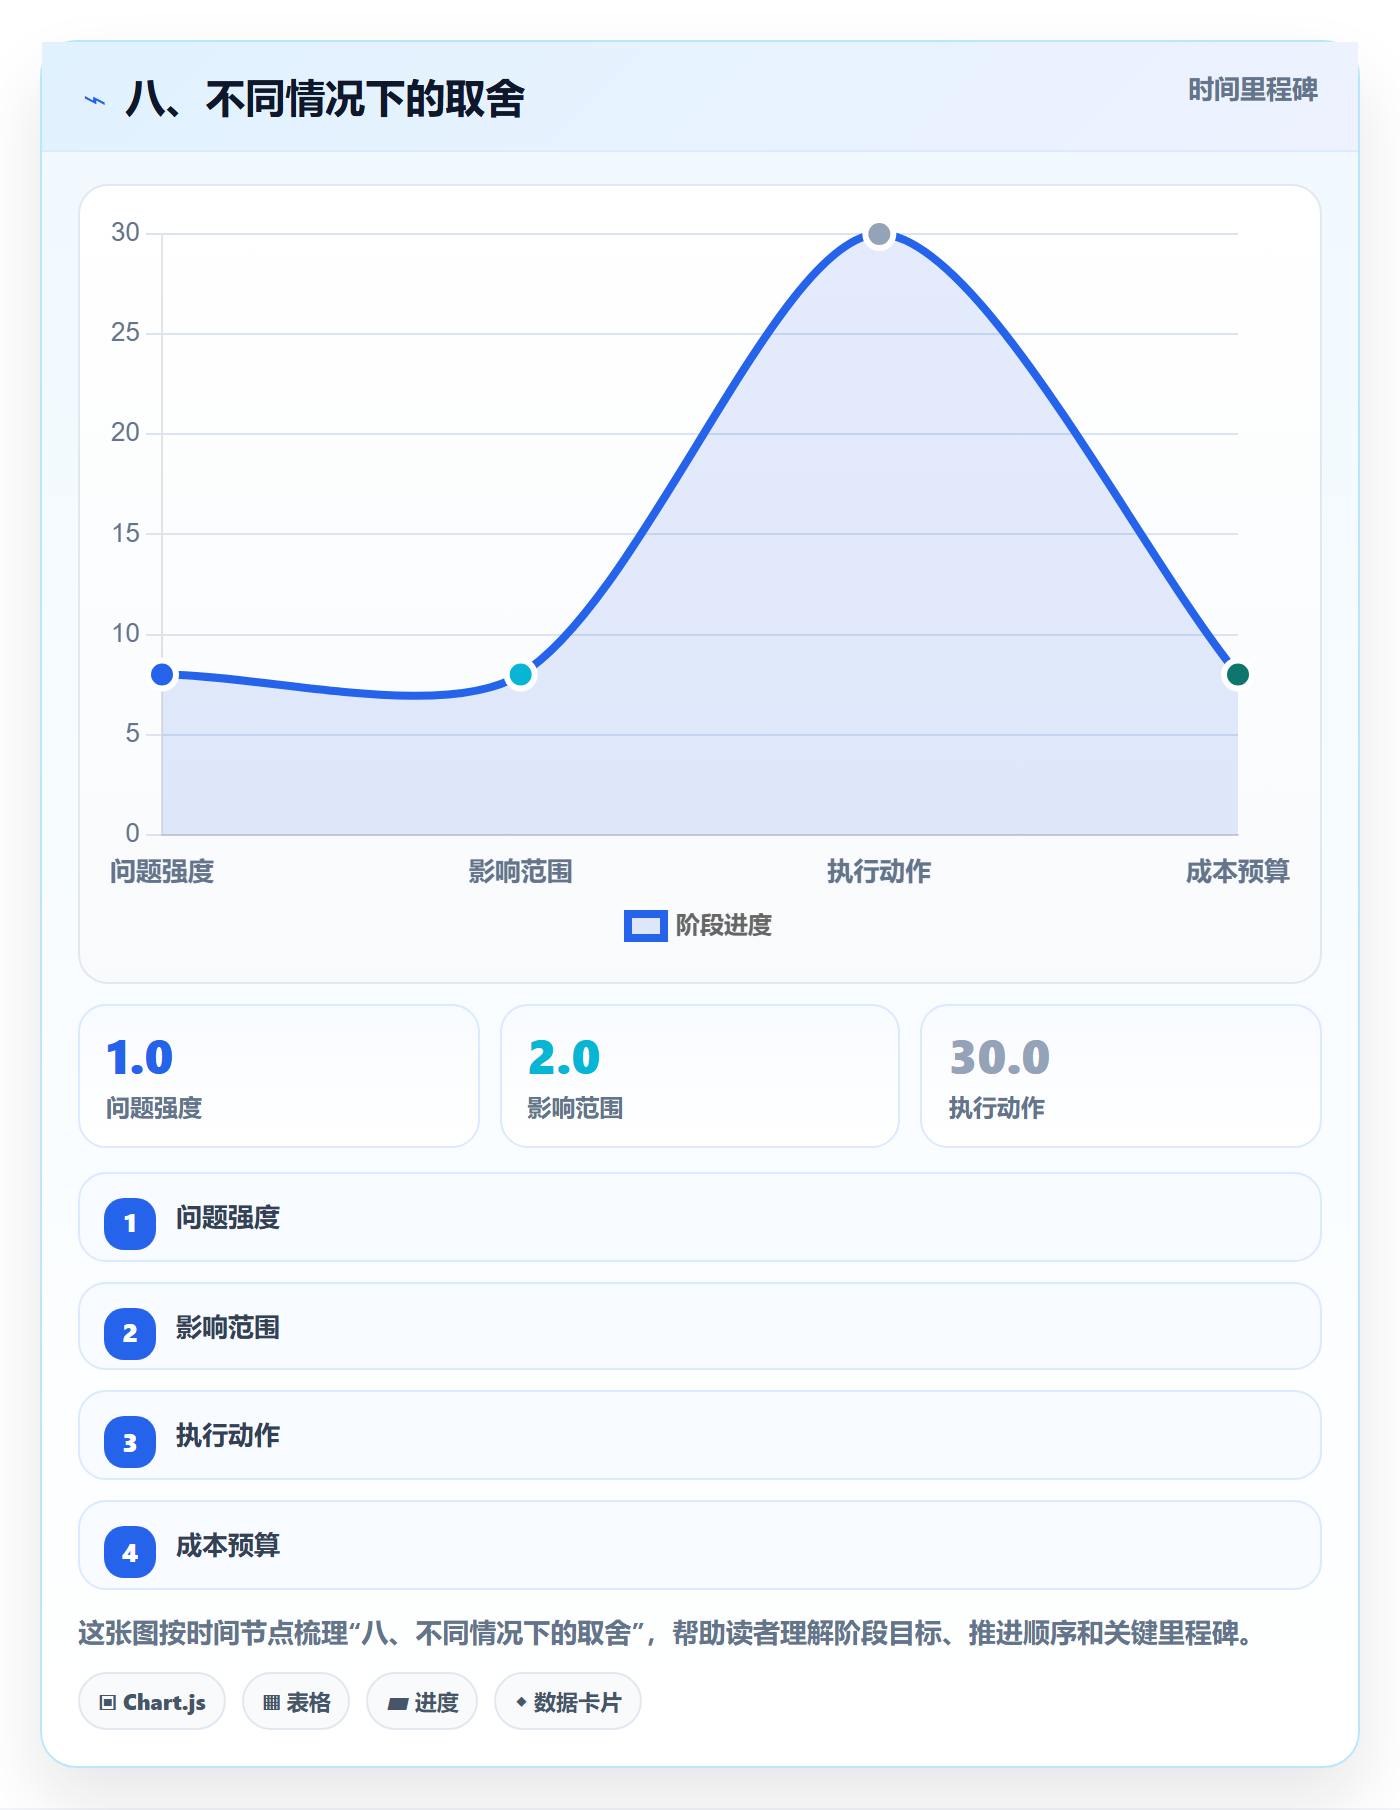Click the x-axis label 问题强度
This screenshot has width=1400, height=1810.
tap(162, 872)
